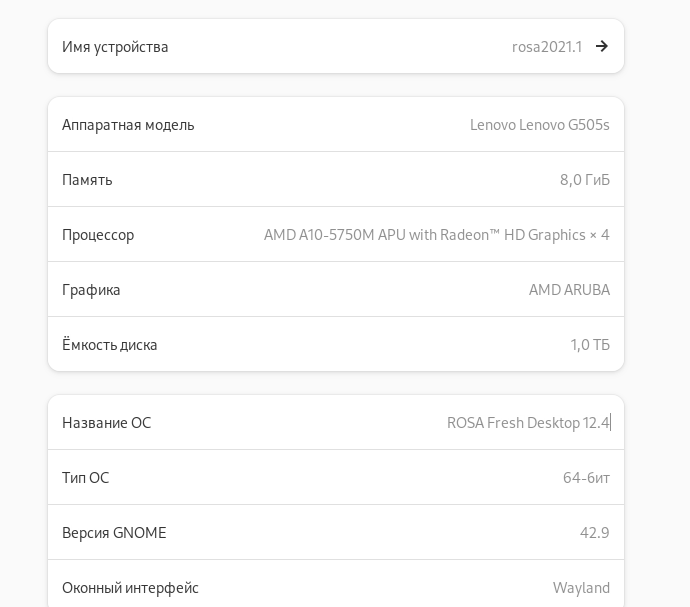Click the AMD ARUBA graphics value
Viewport: 690px width, 607px height.
[x=569, y=290]
